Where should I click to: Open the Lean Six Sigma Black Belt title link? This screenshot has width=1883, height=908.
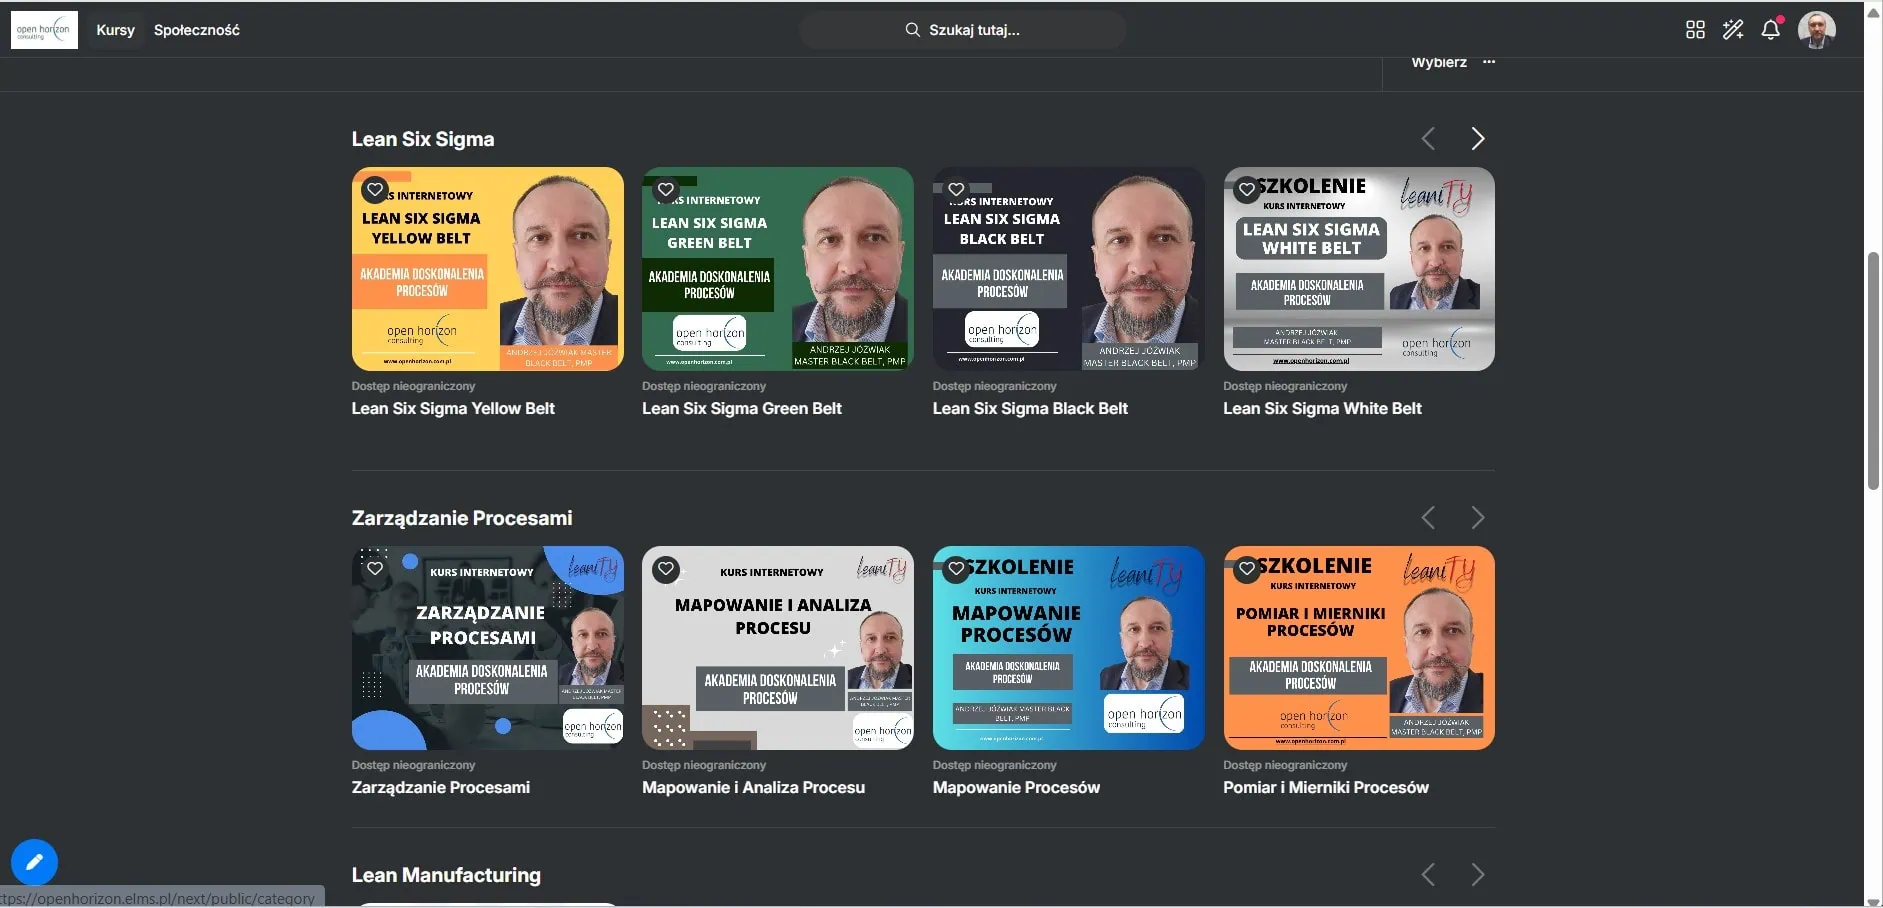pyautogui.click(x=1029, y=408)
